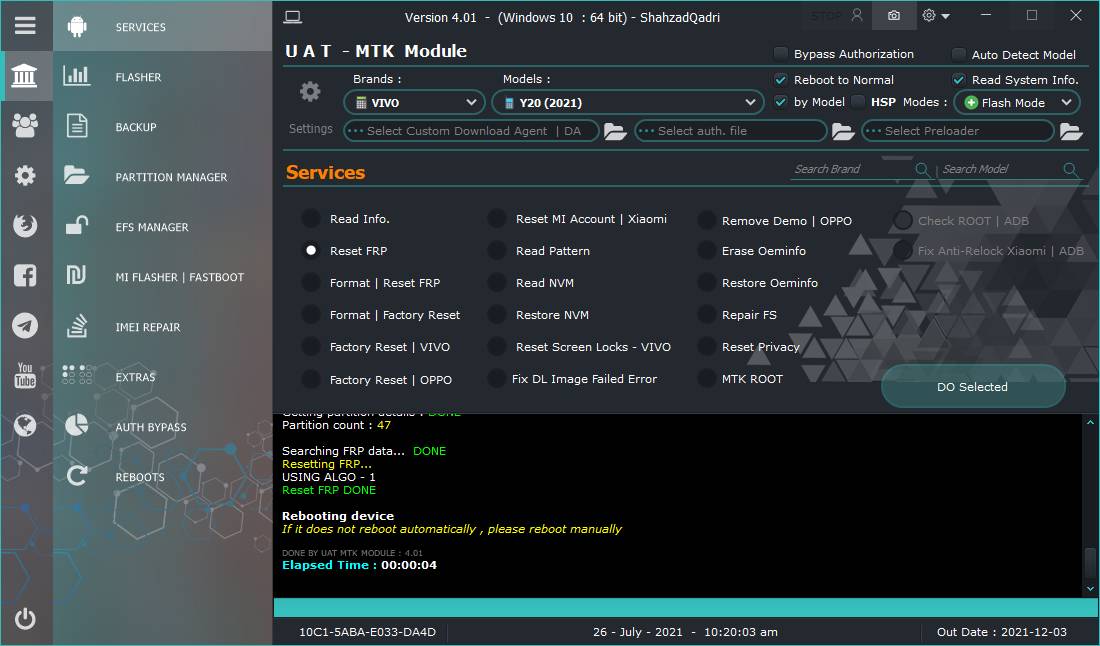Click the Search Model magnifier icon
The height and width of the screenshot is (646, 1100).
pyautogui.click(x=1071, y=170)
